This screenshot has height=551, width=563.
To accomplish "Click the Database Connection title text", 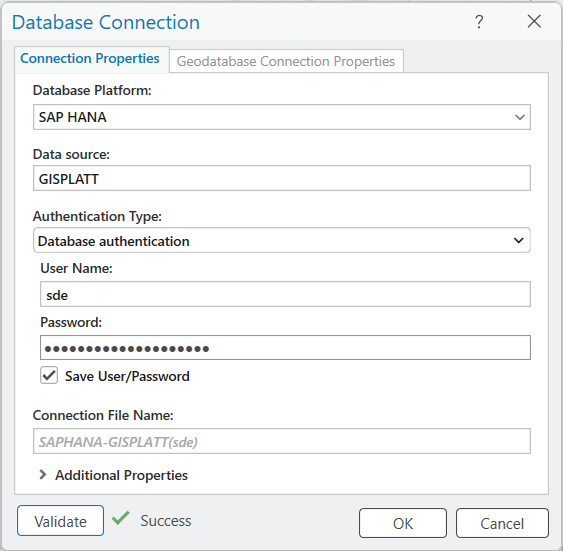I will coord(106,22).
